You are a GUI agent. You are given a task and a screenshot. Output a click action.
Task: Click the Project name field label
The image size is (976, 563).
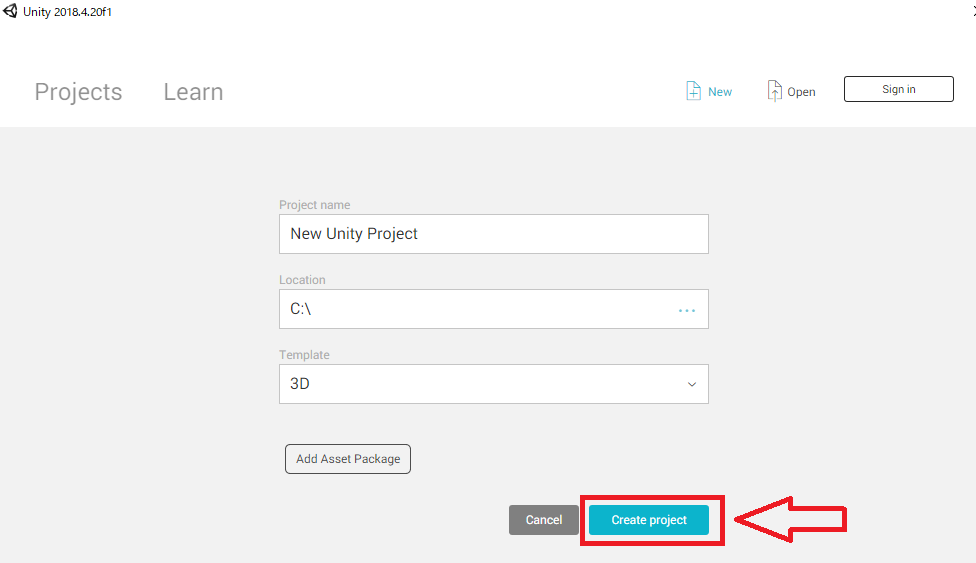[314, 205]
